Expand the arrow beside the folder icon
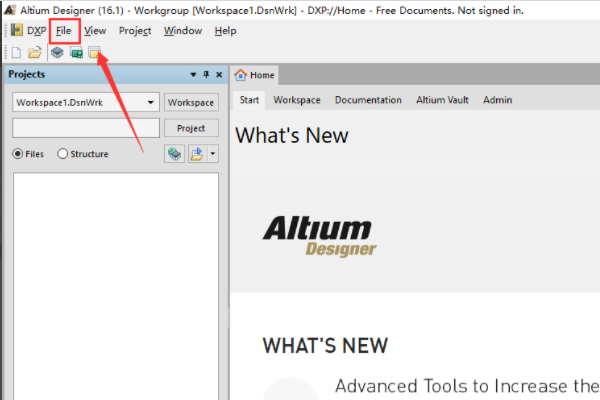Screen dimensions: 600x400 coord(213,154)
